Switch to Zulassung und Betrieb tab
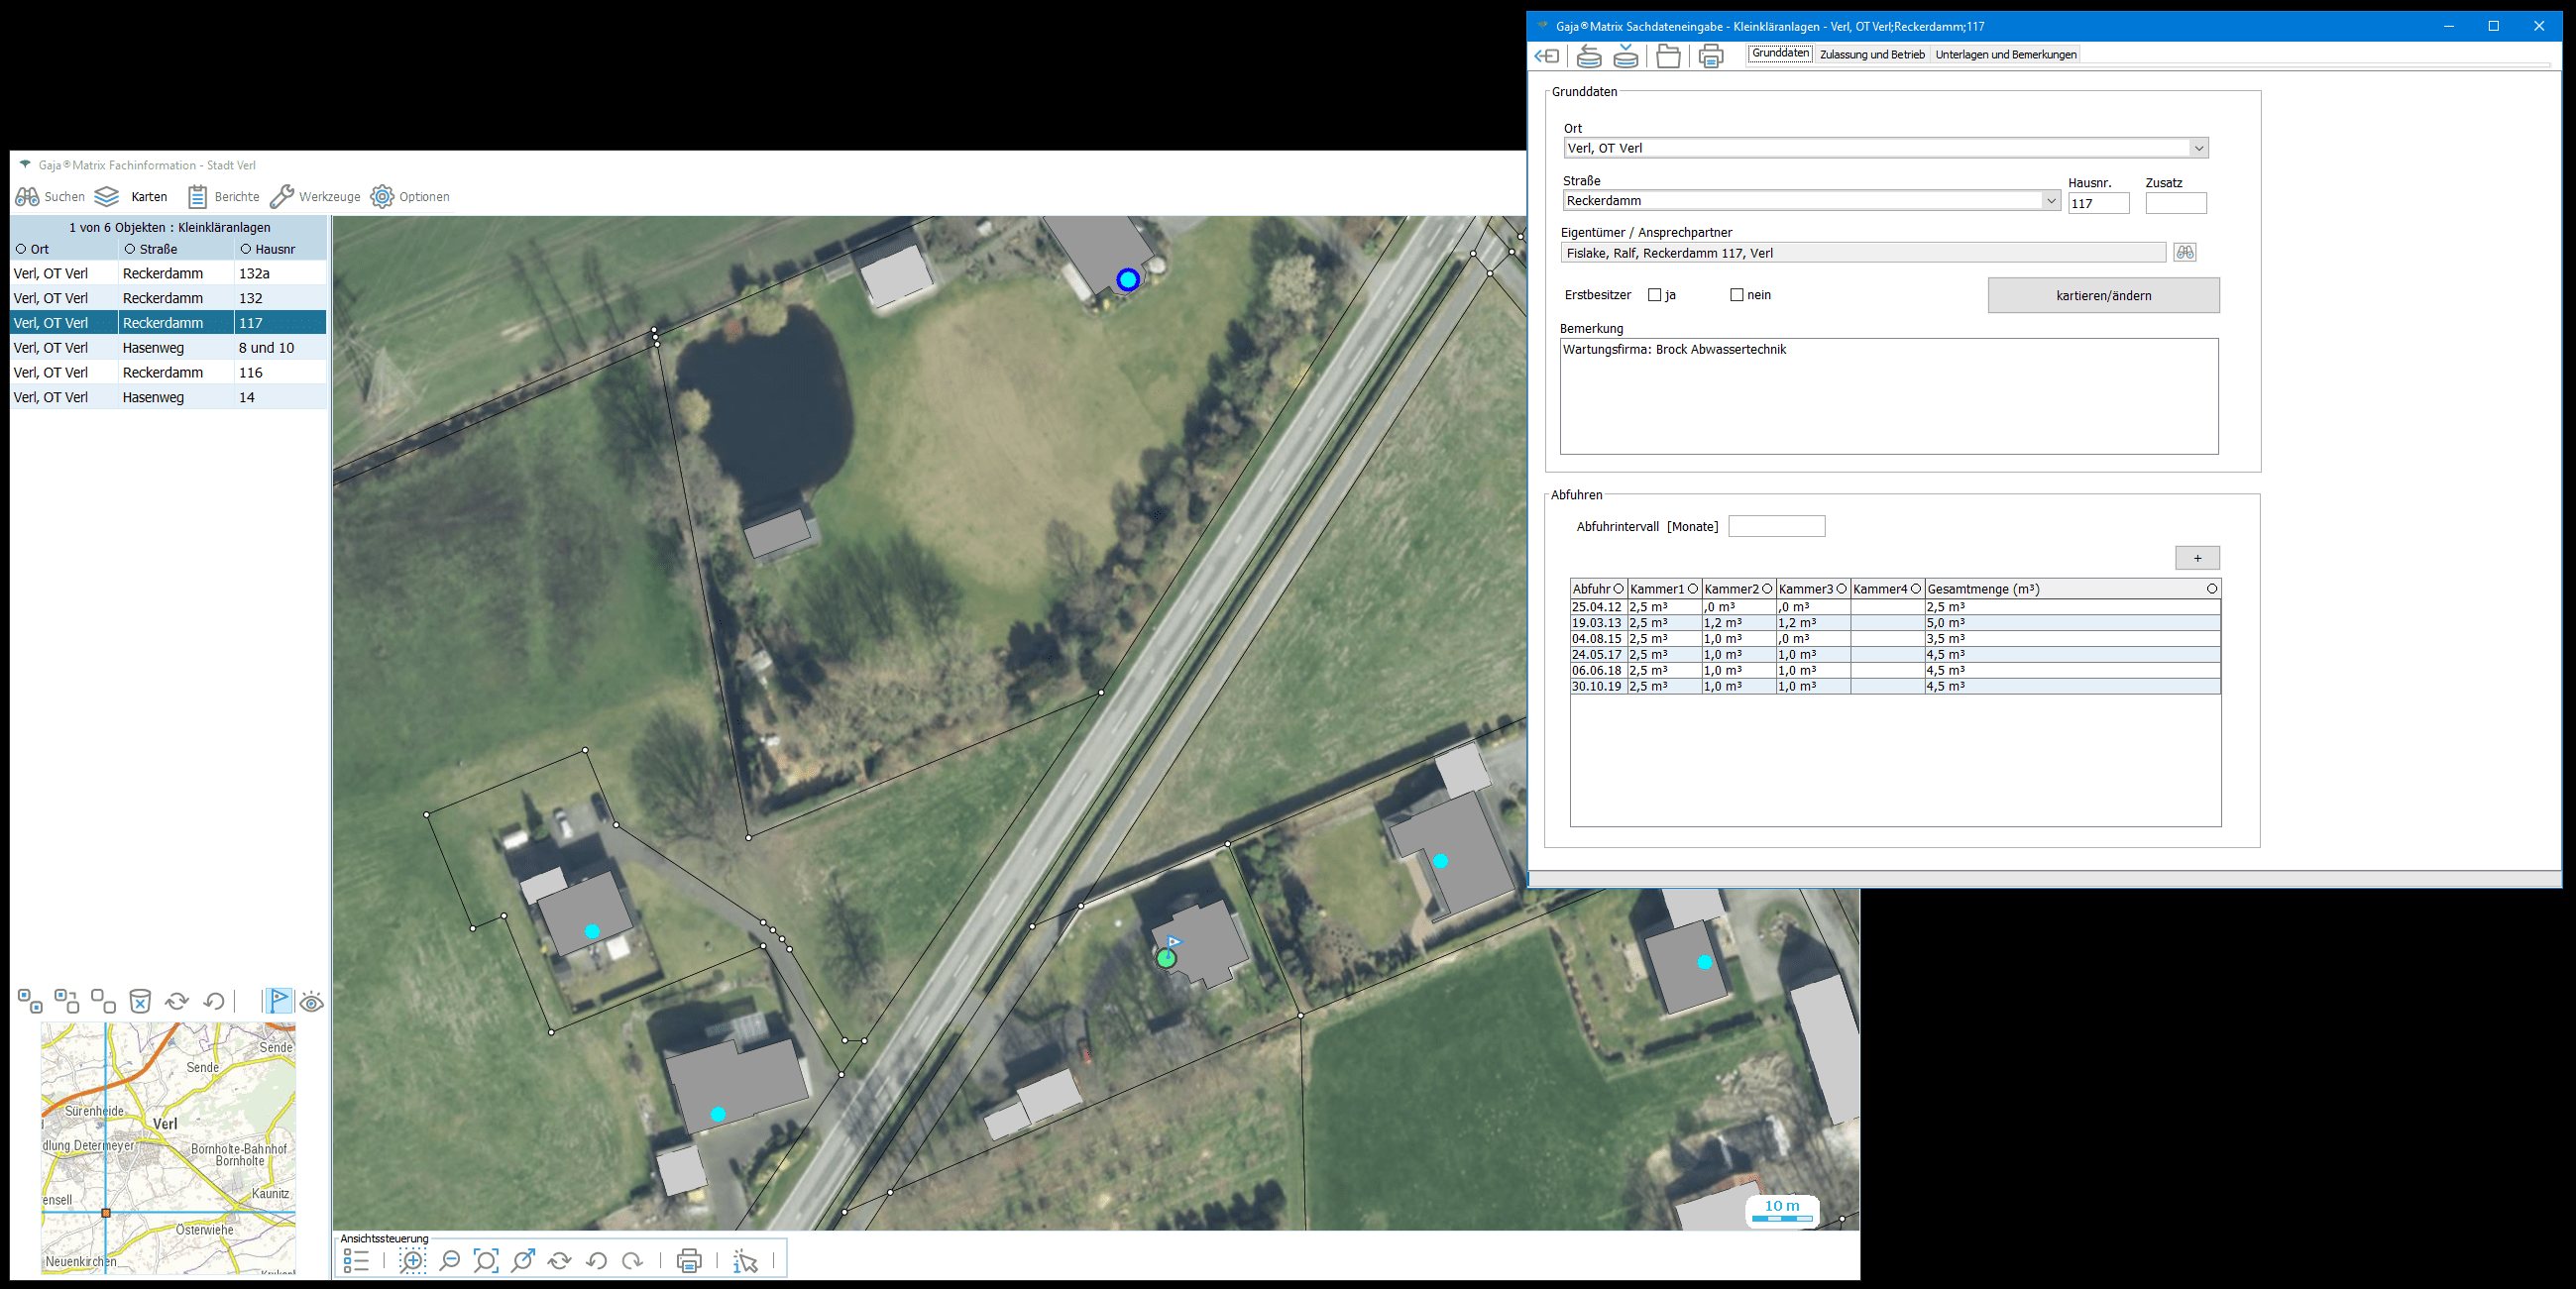 [1872, 54]
